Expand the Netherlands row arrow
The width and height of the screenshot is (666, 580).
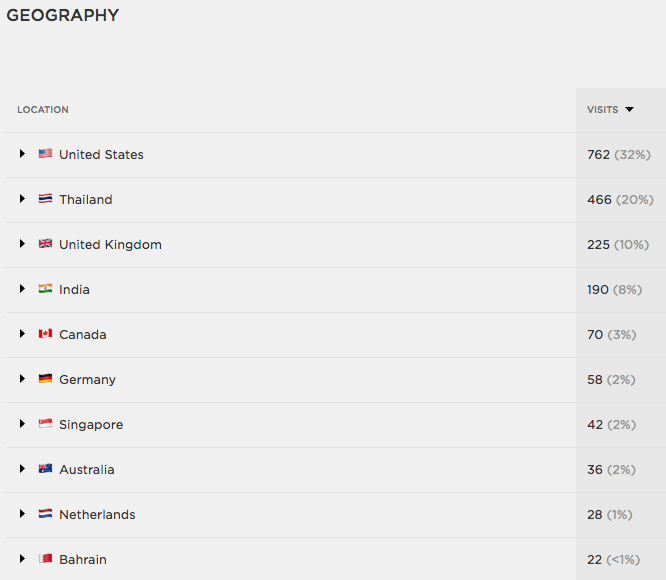coord(22,513)
